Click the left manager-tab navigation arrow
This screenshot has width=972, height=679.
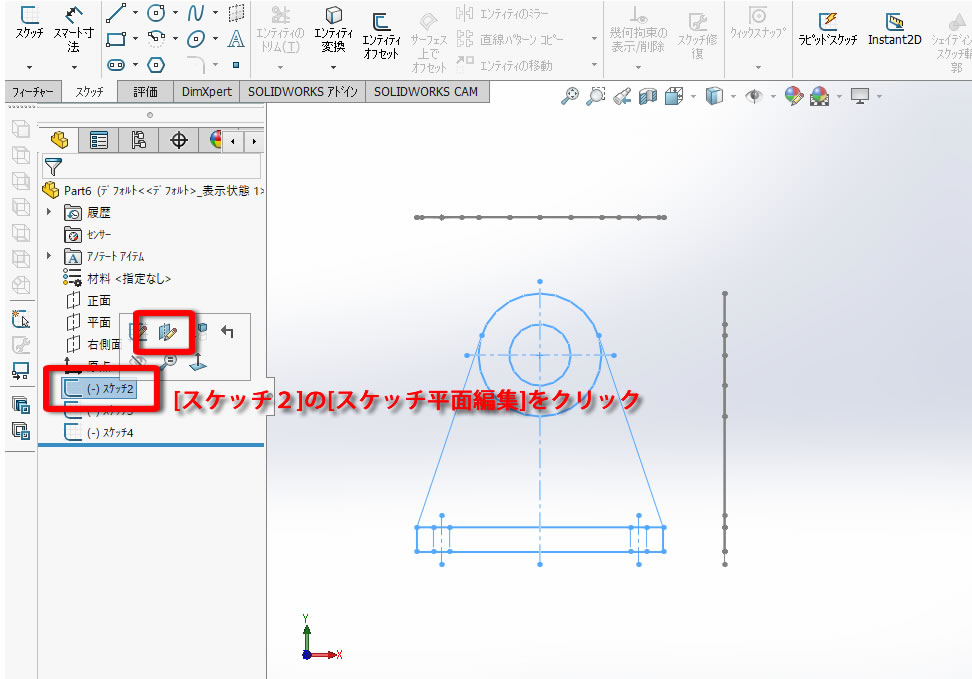coord(232,141)
